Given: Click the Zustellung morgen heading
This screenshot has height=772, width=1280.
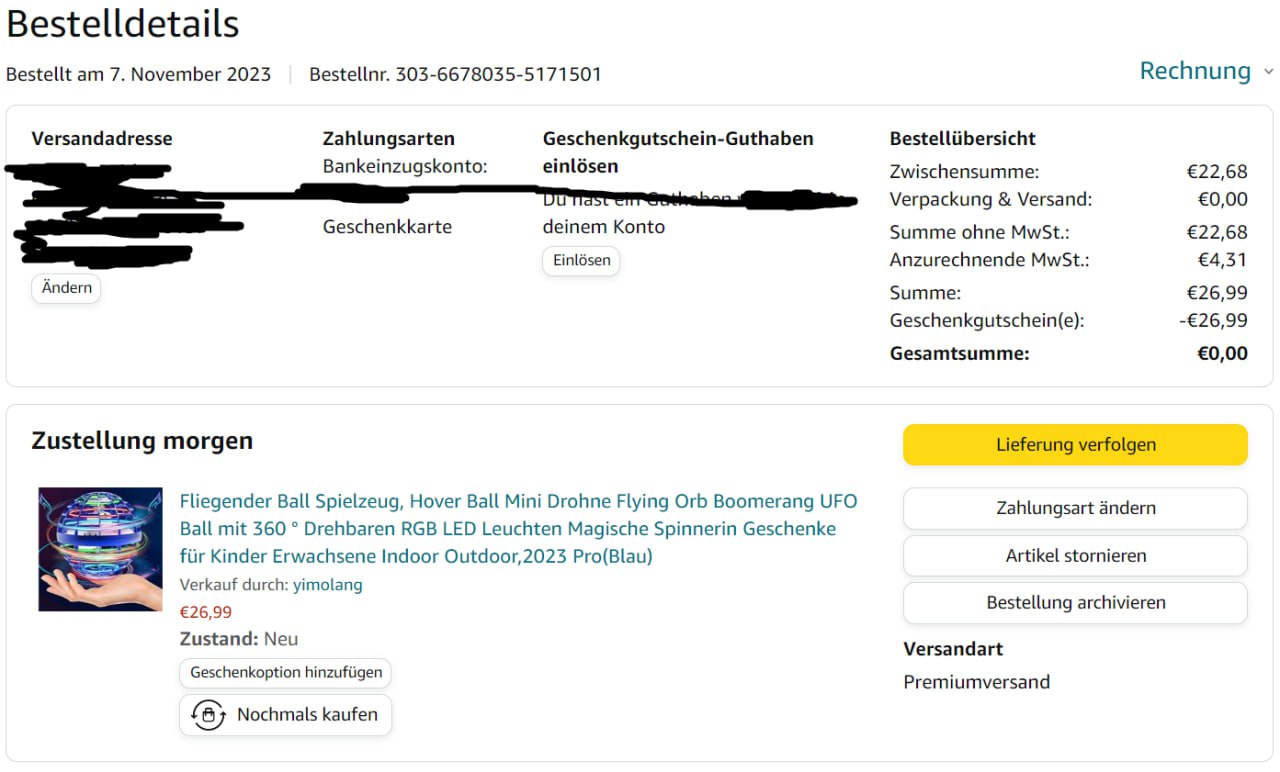Looking at the screenshot, I should (142, 441).
